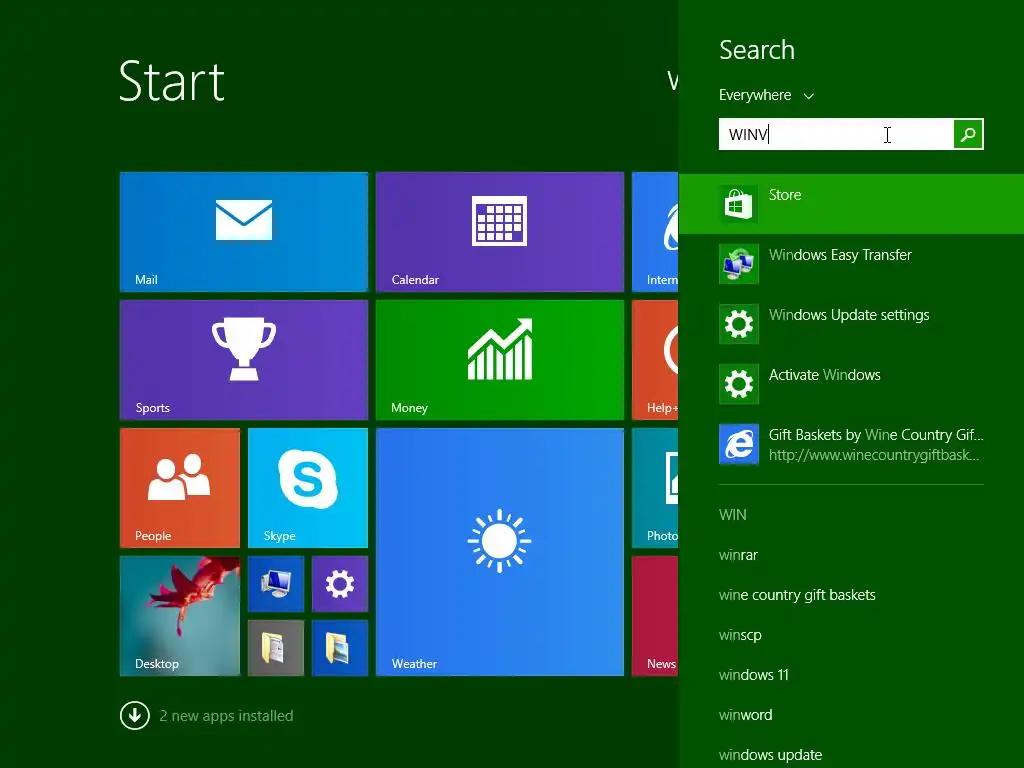The image size is (1024, 768).
Task: Choose the windows update suggestion
Action: (x=770, y=755)
